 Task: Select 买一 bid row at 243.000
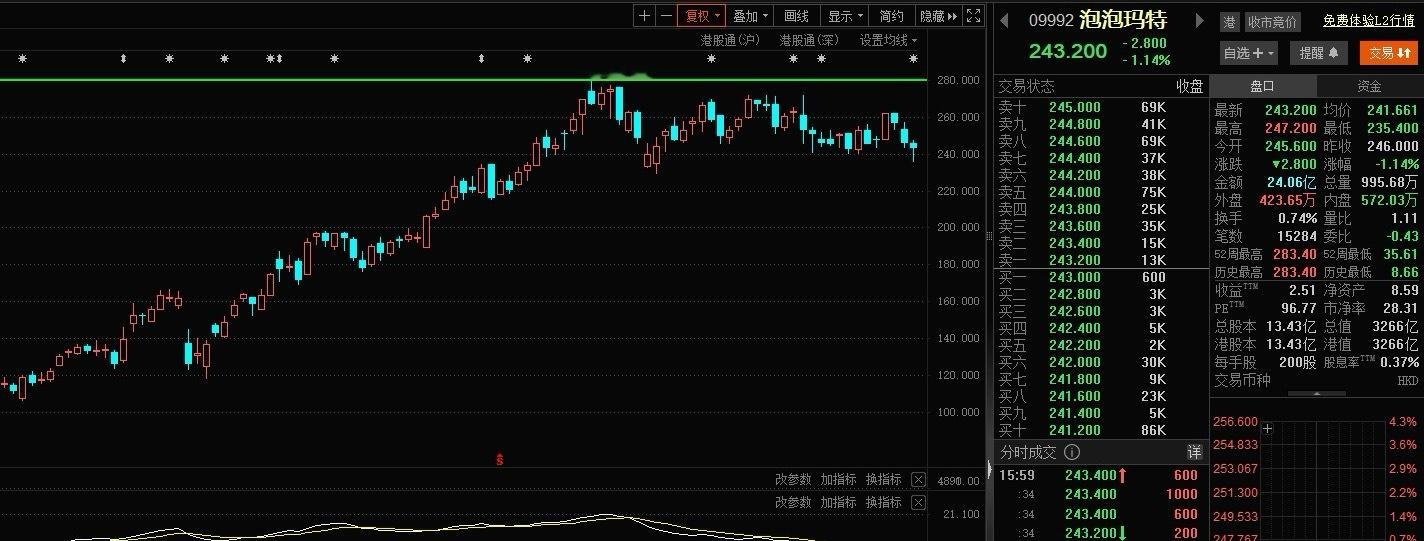pos(1100,277)
